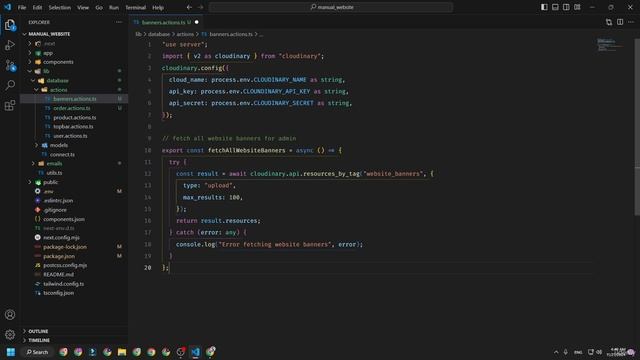Open the Run menu
The height and width of the screenshot is (360, 640).
[x=114, y=7]
